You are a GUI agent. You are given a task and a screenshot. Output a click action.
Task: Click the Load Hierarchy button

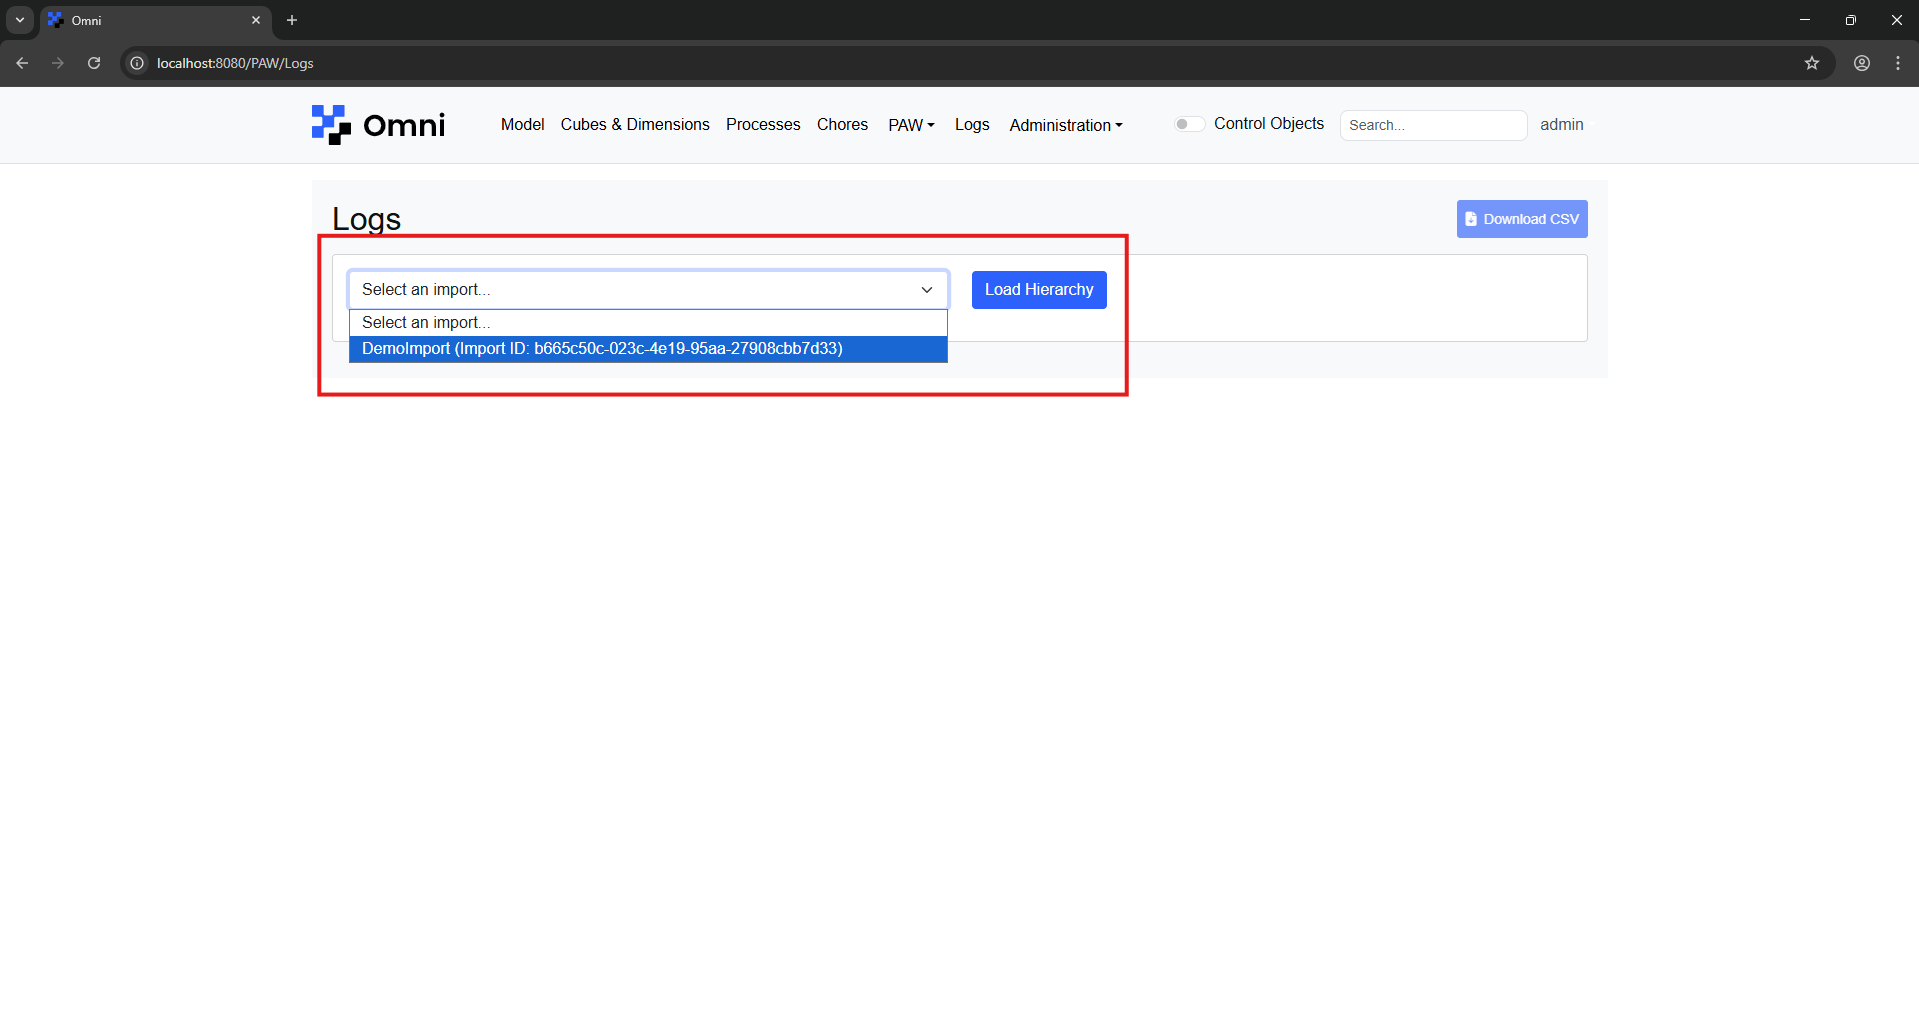[1039, 290]
